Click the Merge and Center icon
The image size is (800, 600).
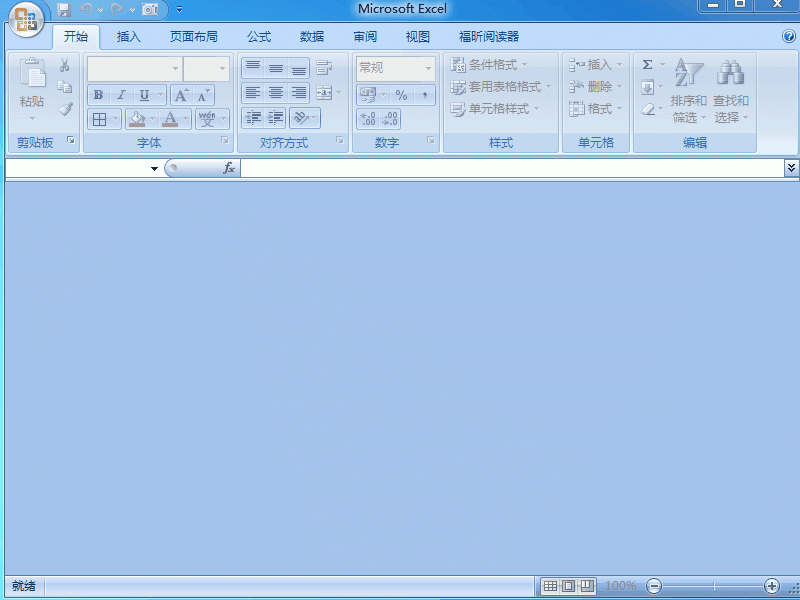click(322, 93)
